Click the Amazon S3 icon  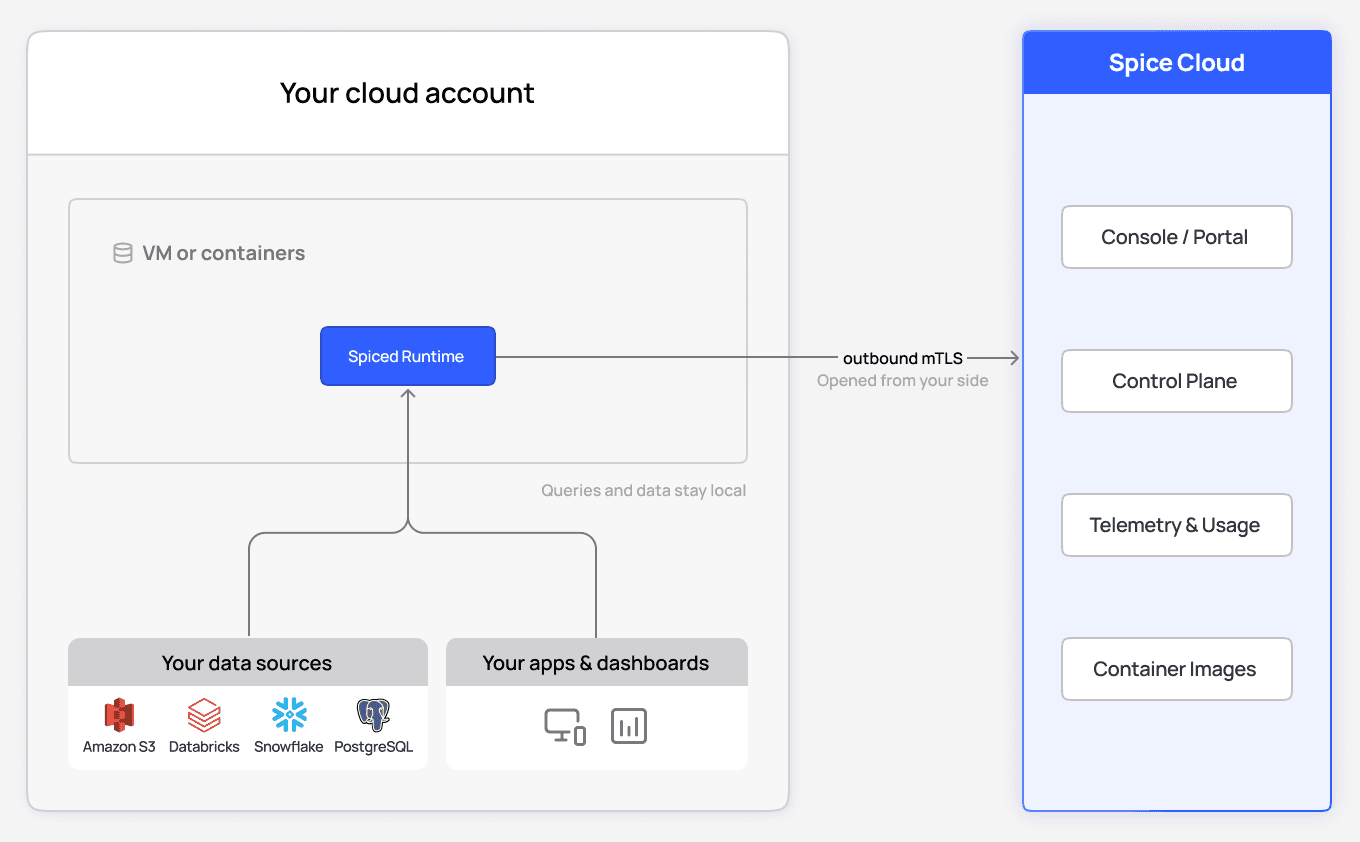[x=119, y=715]
